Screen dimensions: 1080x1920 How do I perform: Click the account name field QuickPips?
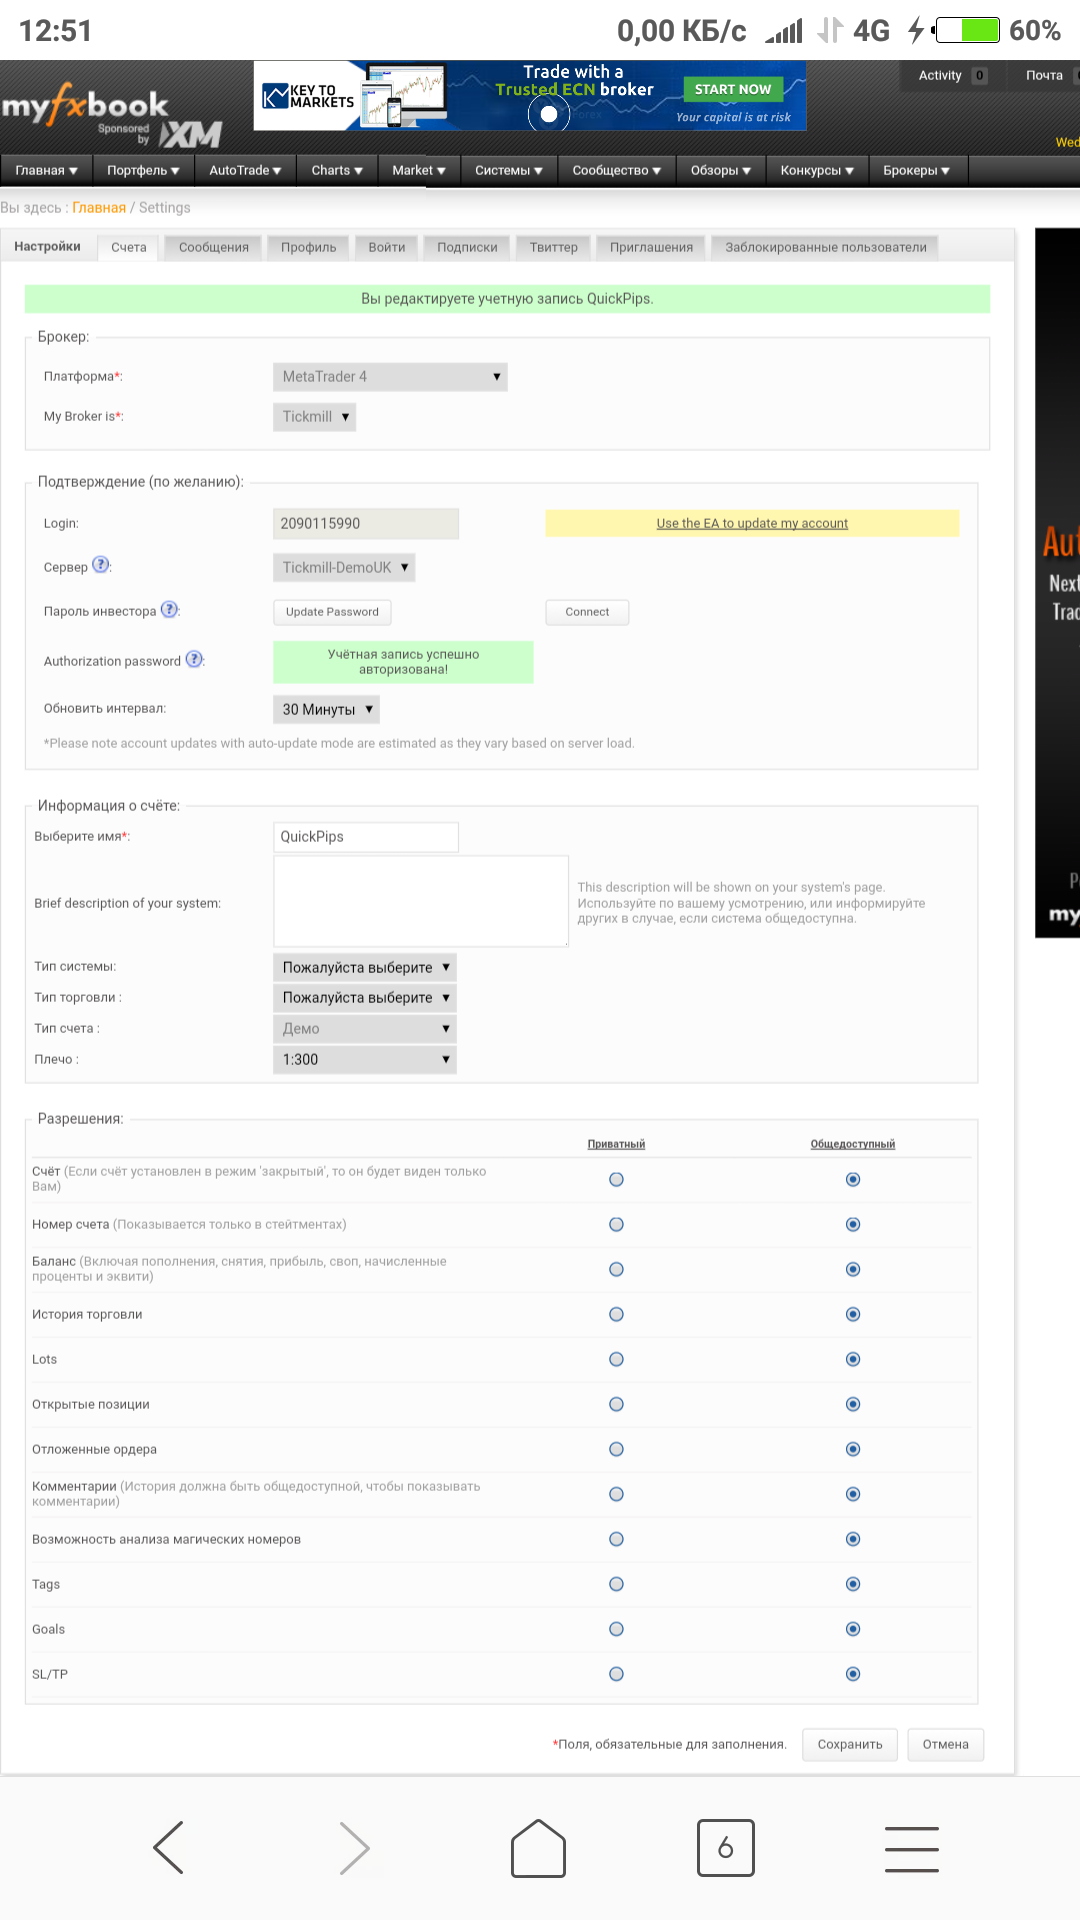pyautogui.click(x=366, y=837)
